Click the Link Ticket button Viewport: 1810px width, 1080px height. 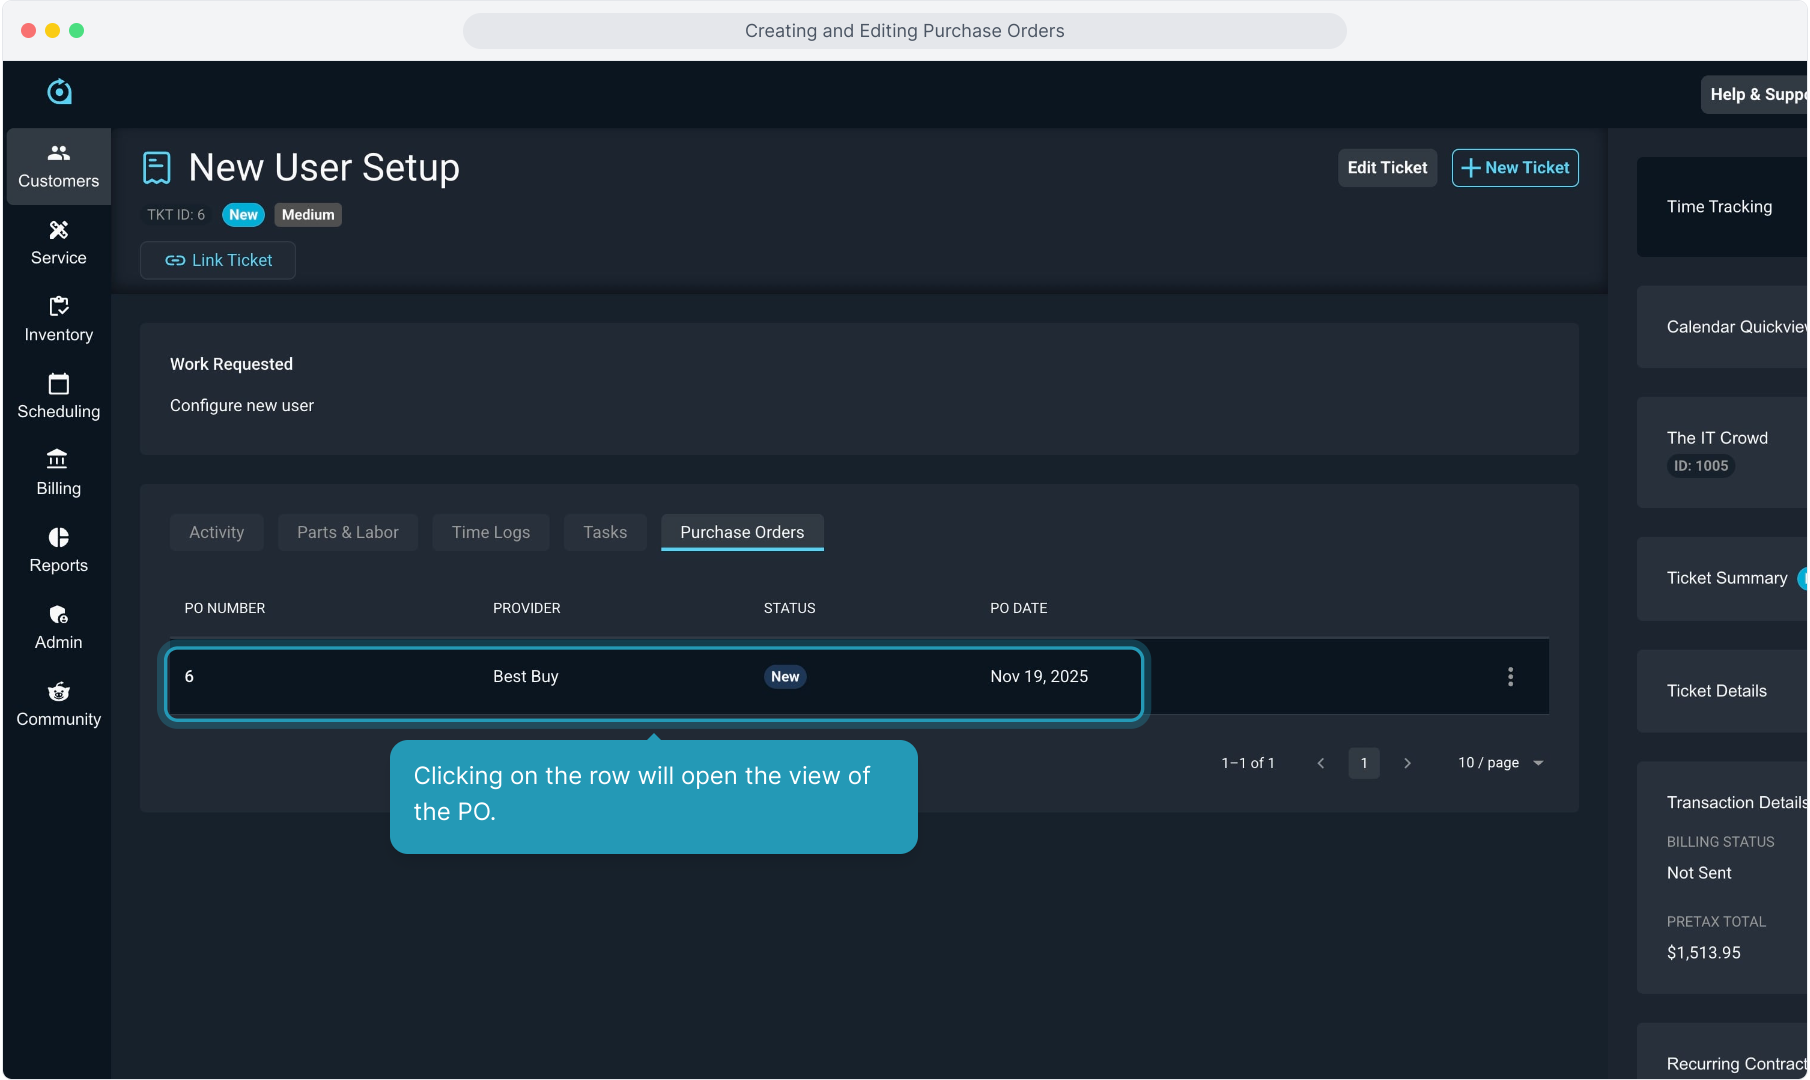point(218,260)
